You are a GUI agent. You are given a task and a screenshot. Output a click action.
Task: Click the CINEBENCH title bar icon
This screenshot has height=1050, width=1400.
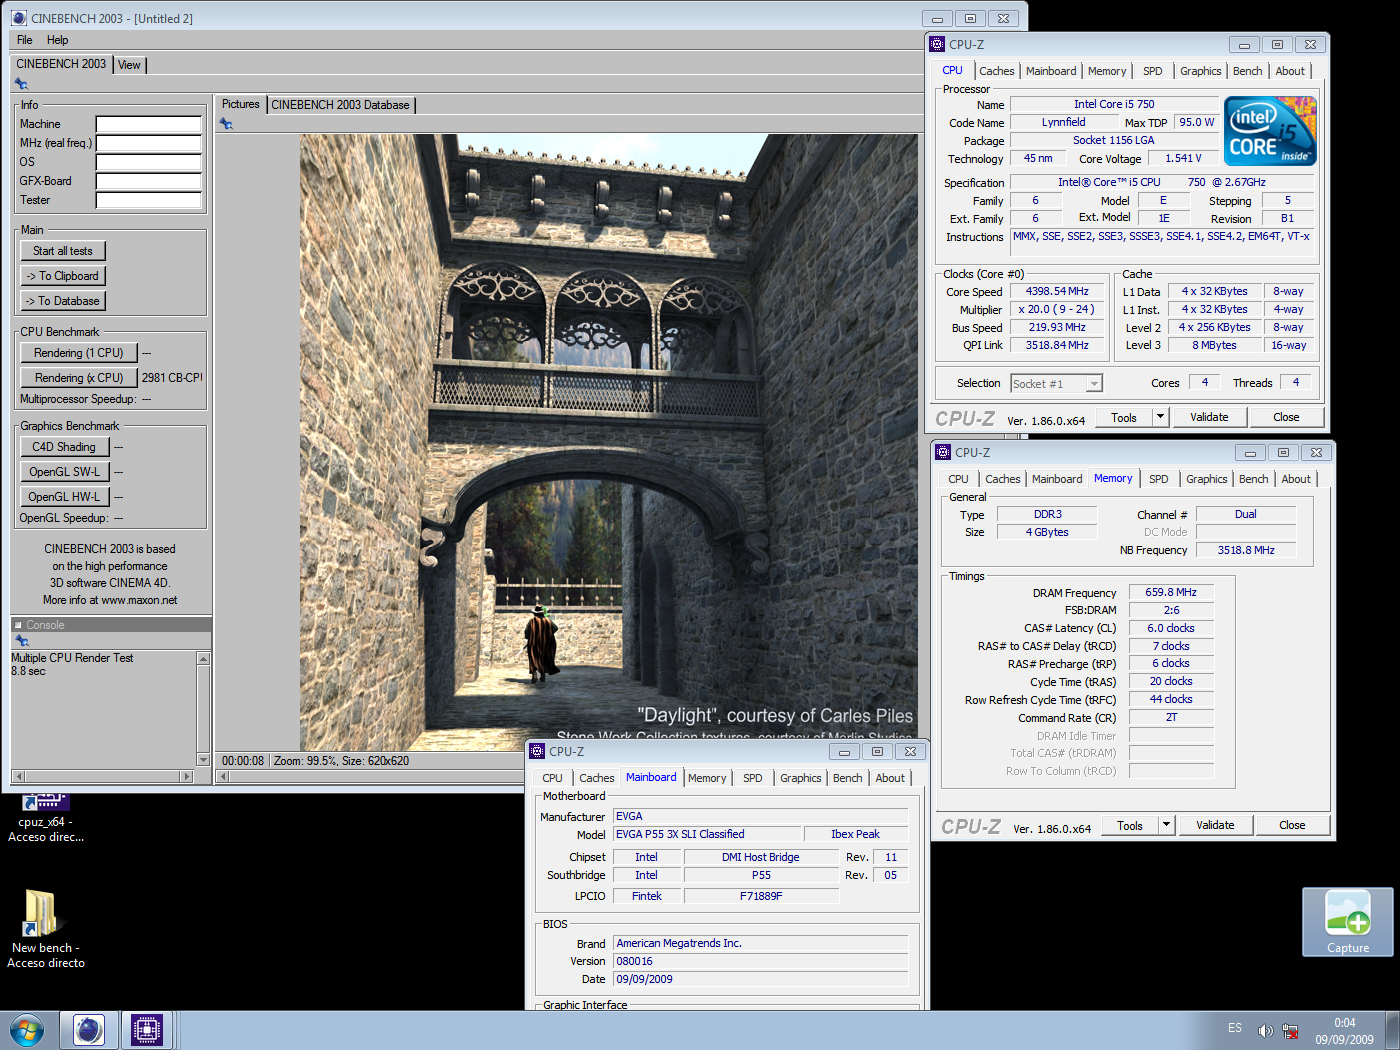click(x=19, y=18)
